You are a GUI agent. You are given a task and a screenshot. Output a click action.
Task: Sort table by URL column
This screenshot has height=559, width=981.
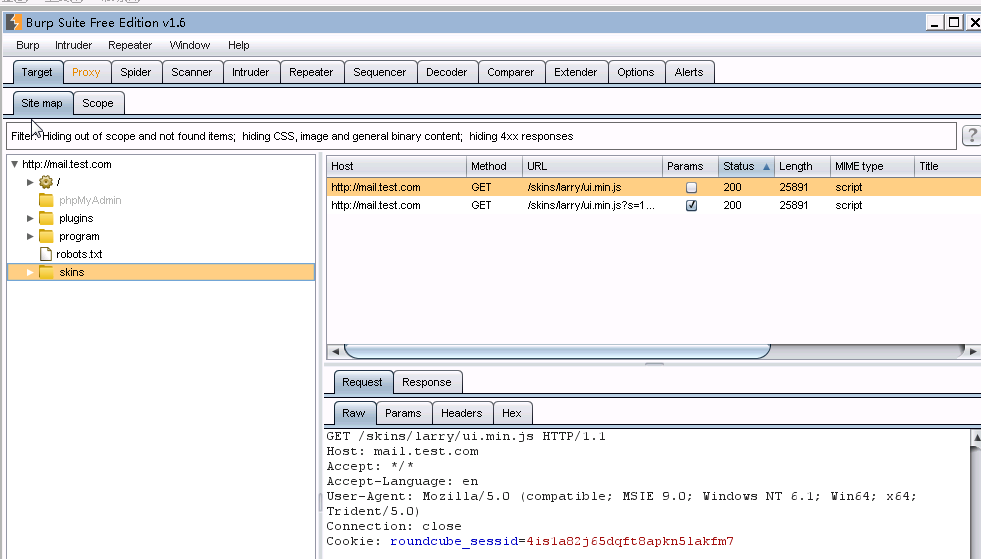tap(592, 167)
